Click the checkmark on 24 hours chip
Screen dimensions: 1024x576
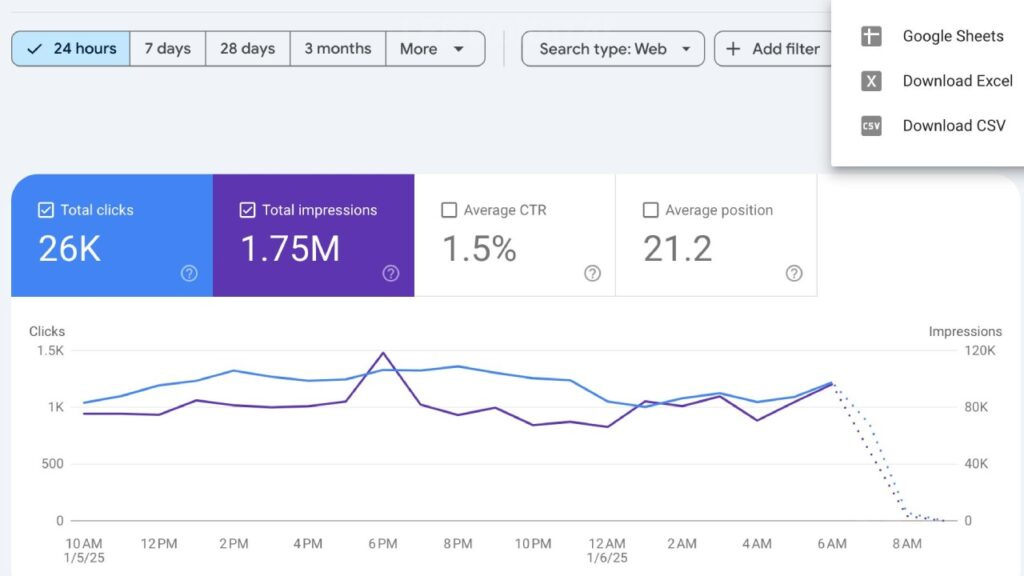click(35, 49)
